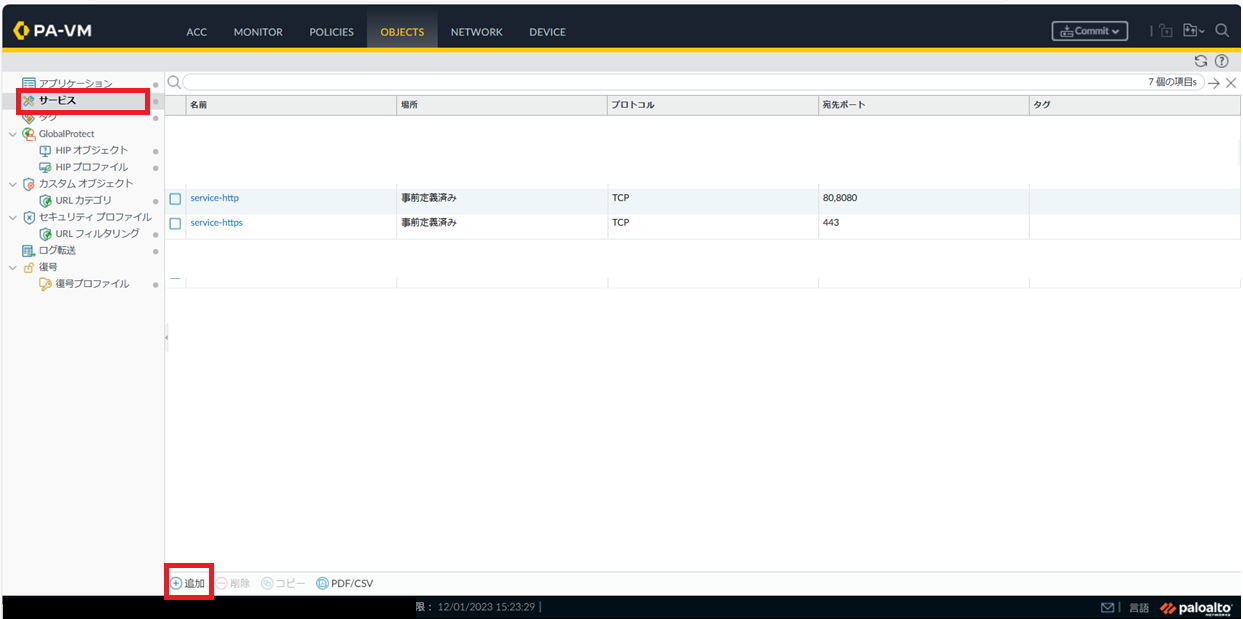
Task: Click the magnifier search icon in header
Action: 1222,31
